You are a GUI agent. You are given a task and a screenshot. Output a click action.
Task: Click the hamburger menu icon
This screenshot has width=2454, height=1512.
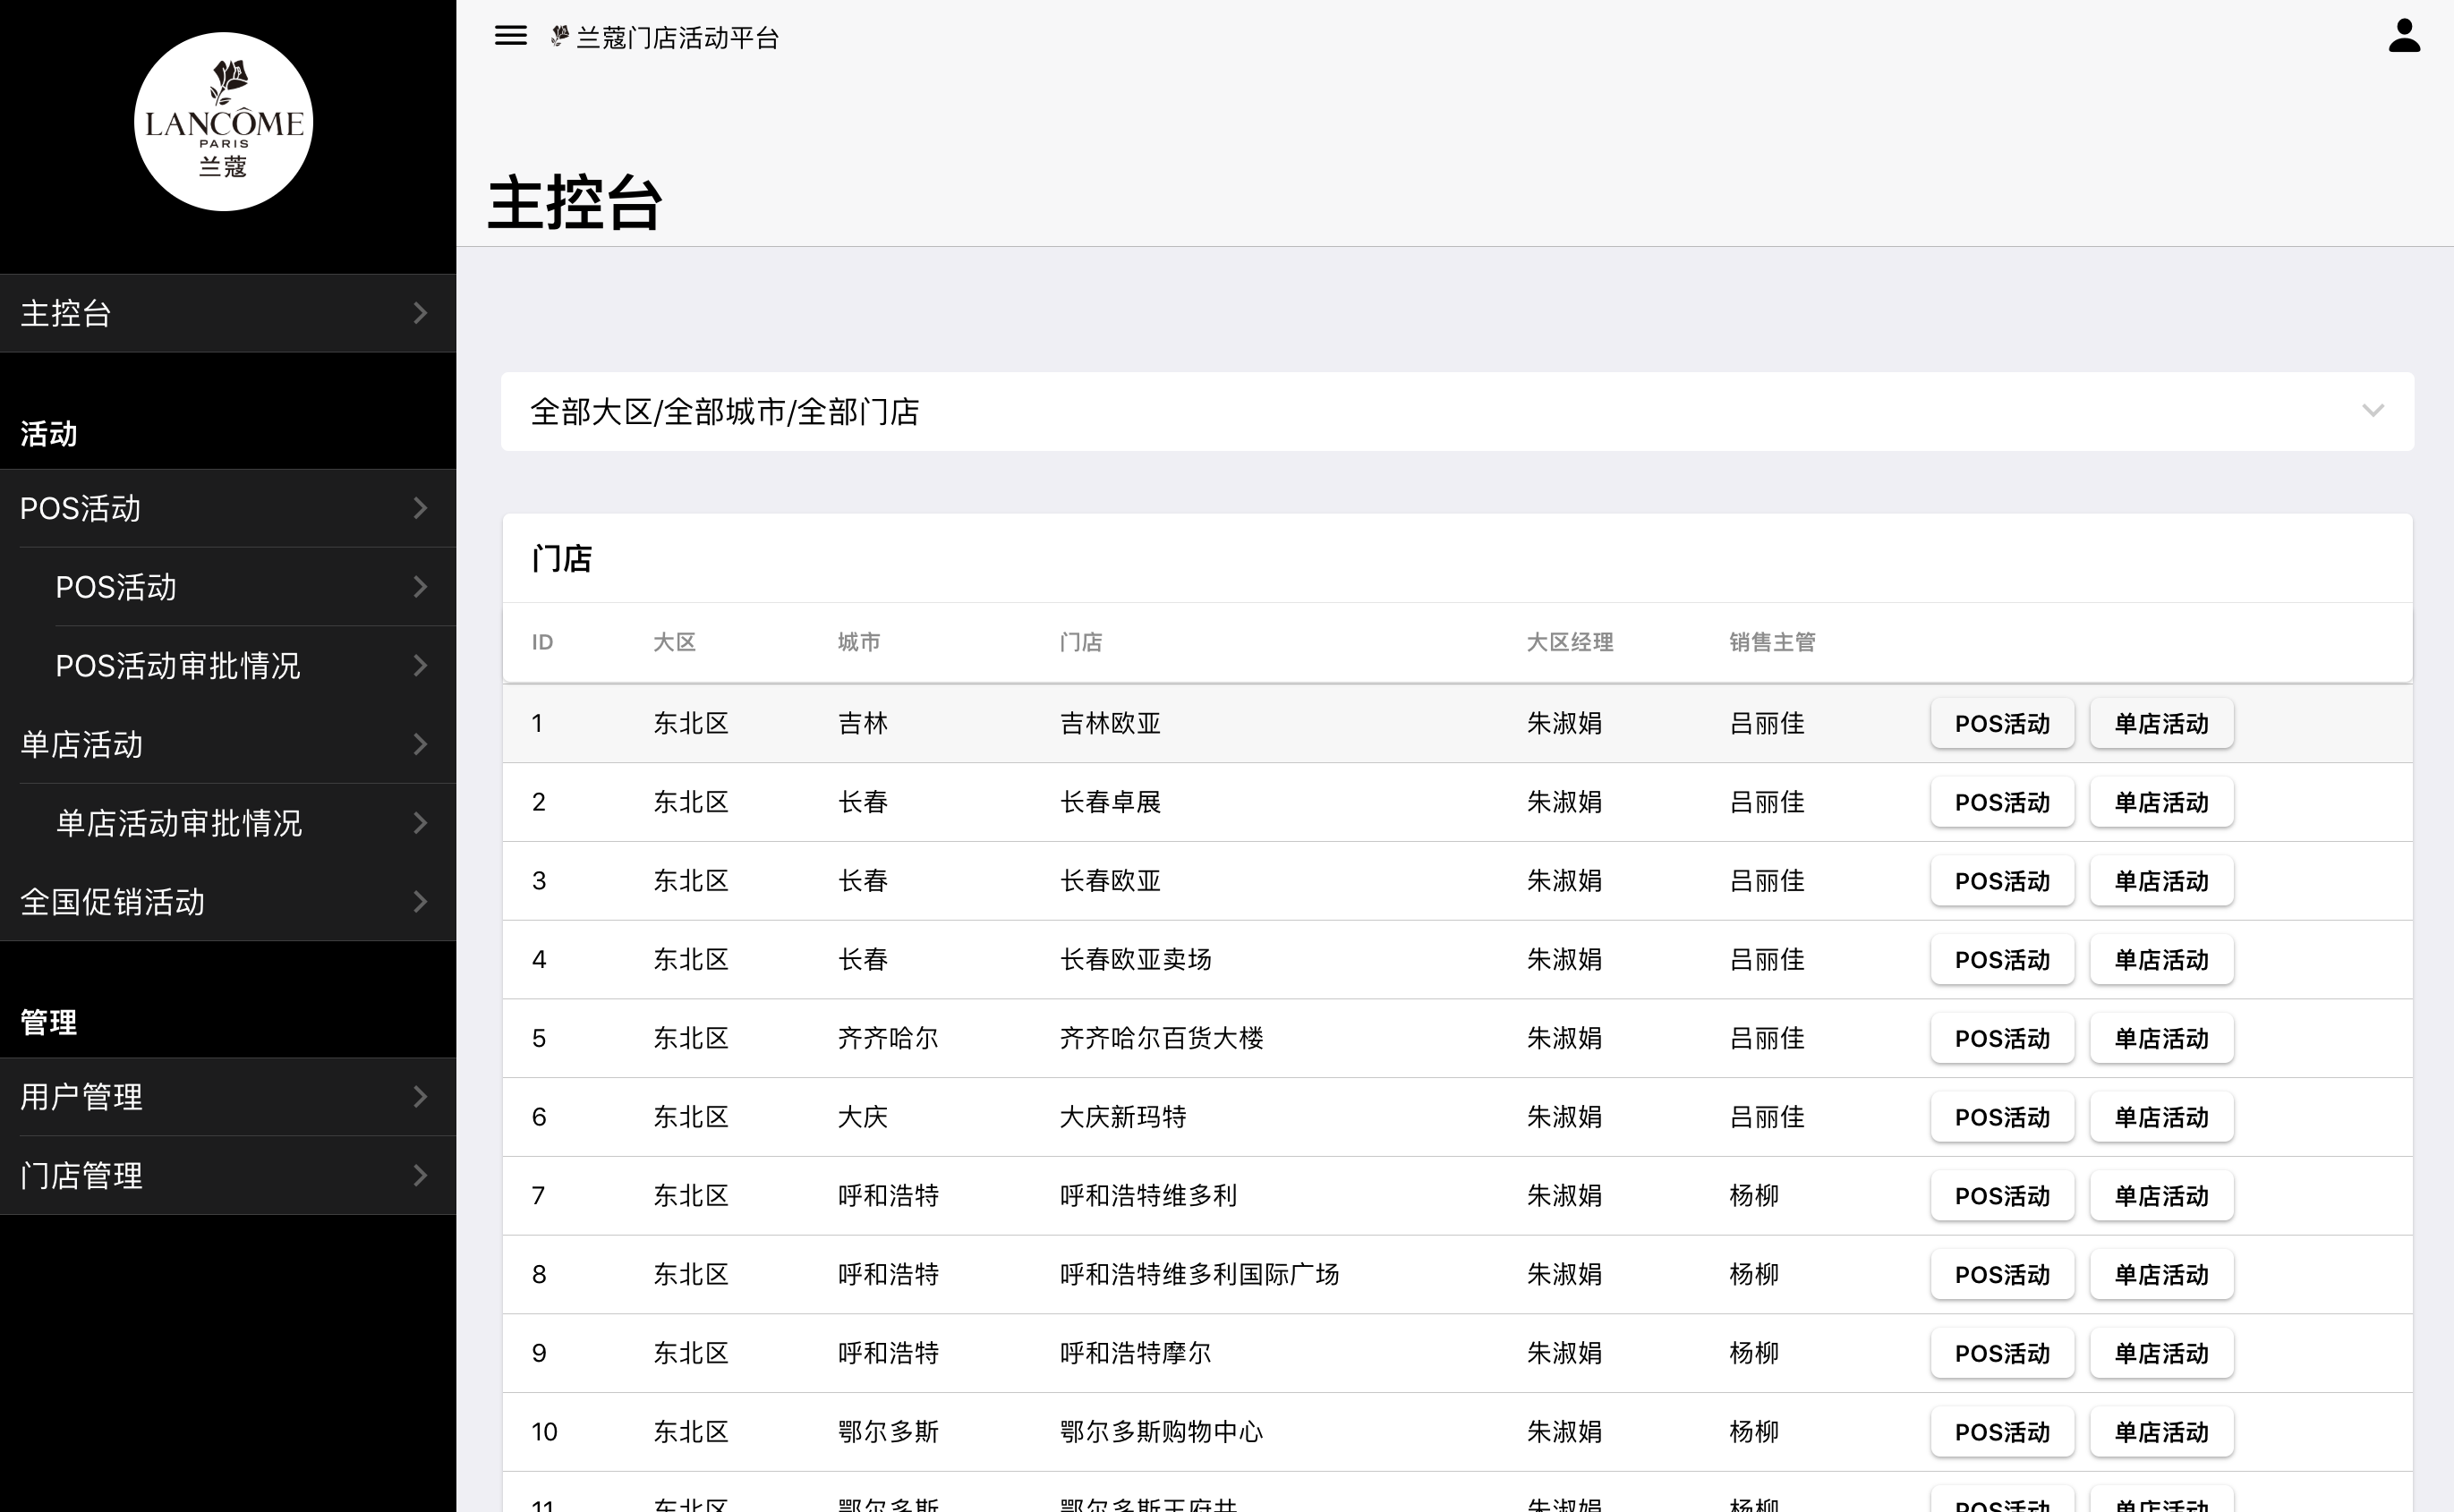point(510,36)
